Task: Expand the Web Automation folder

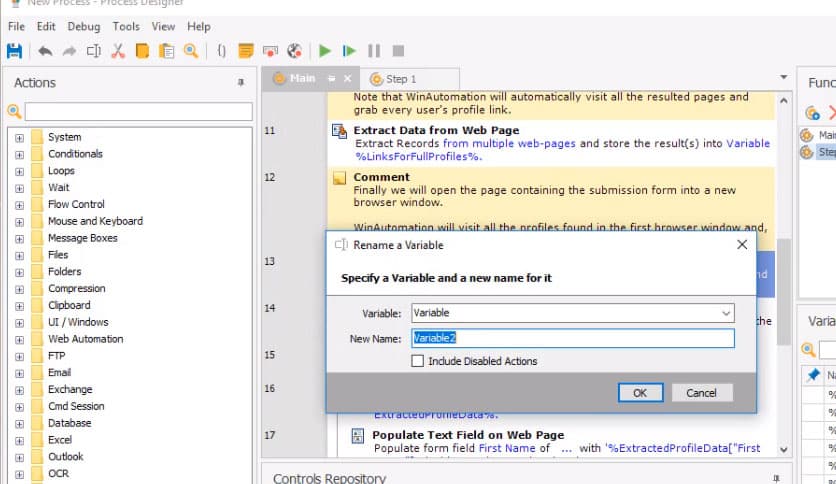Action: click(19, 340)
